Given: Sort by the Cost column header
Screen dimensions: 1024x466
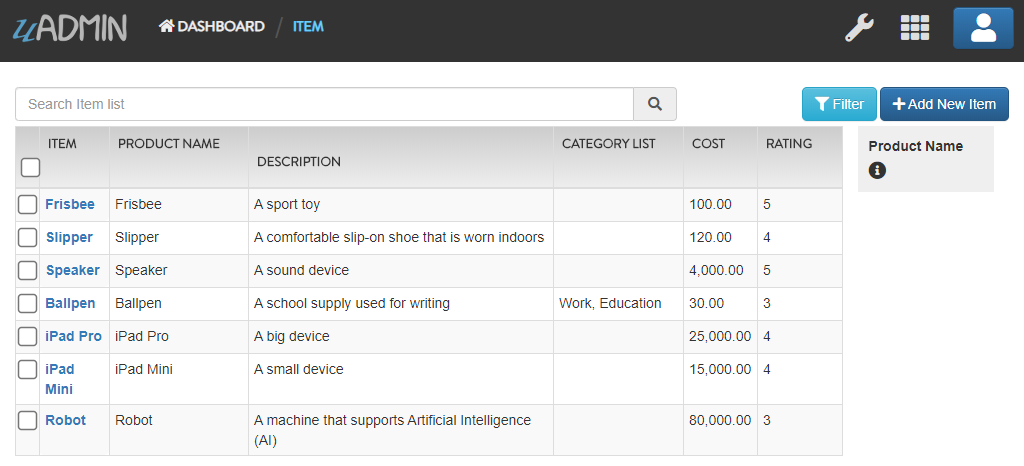Looking at the screenshot, I should click(709, 144).
